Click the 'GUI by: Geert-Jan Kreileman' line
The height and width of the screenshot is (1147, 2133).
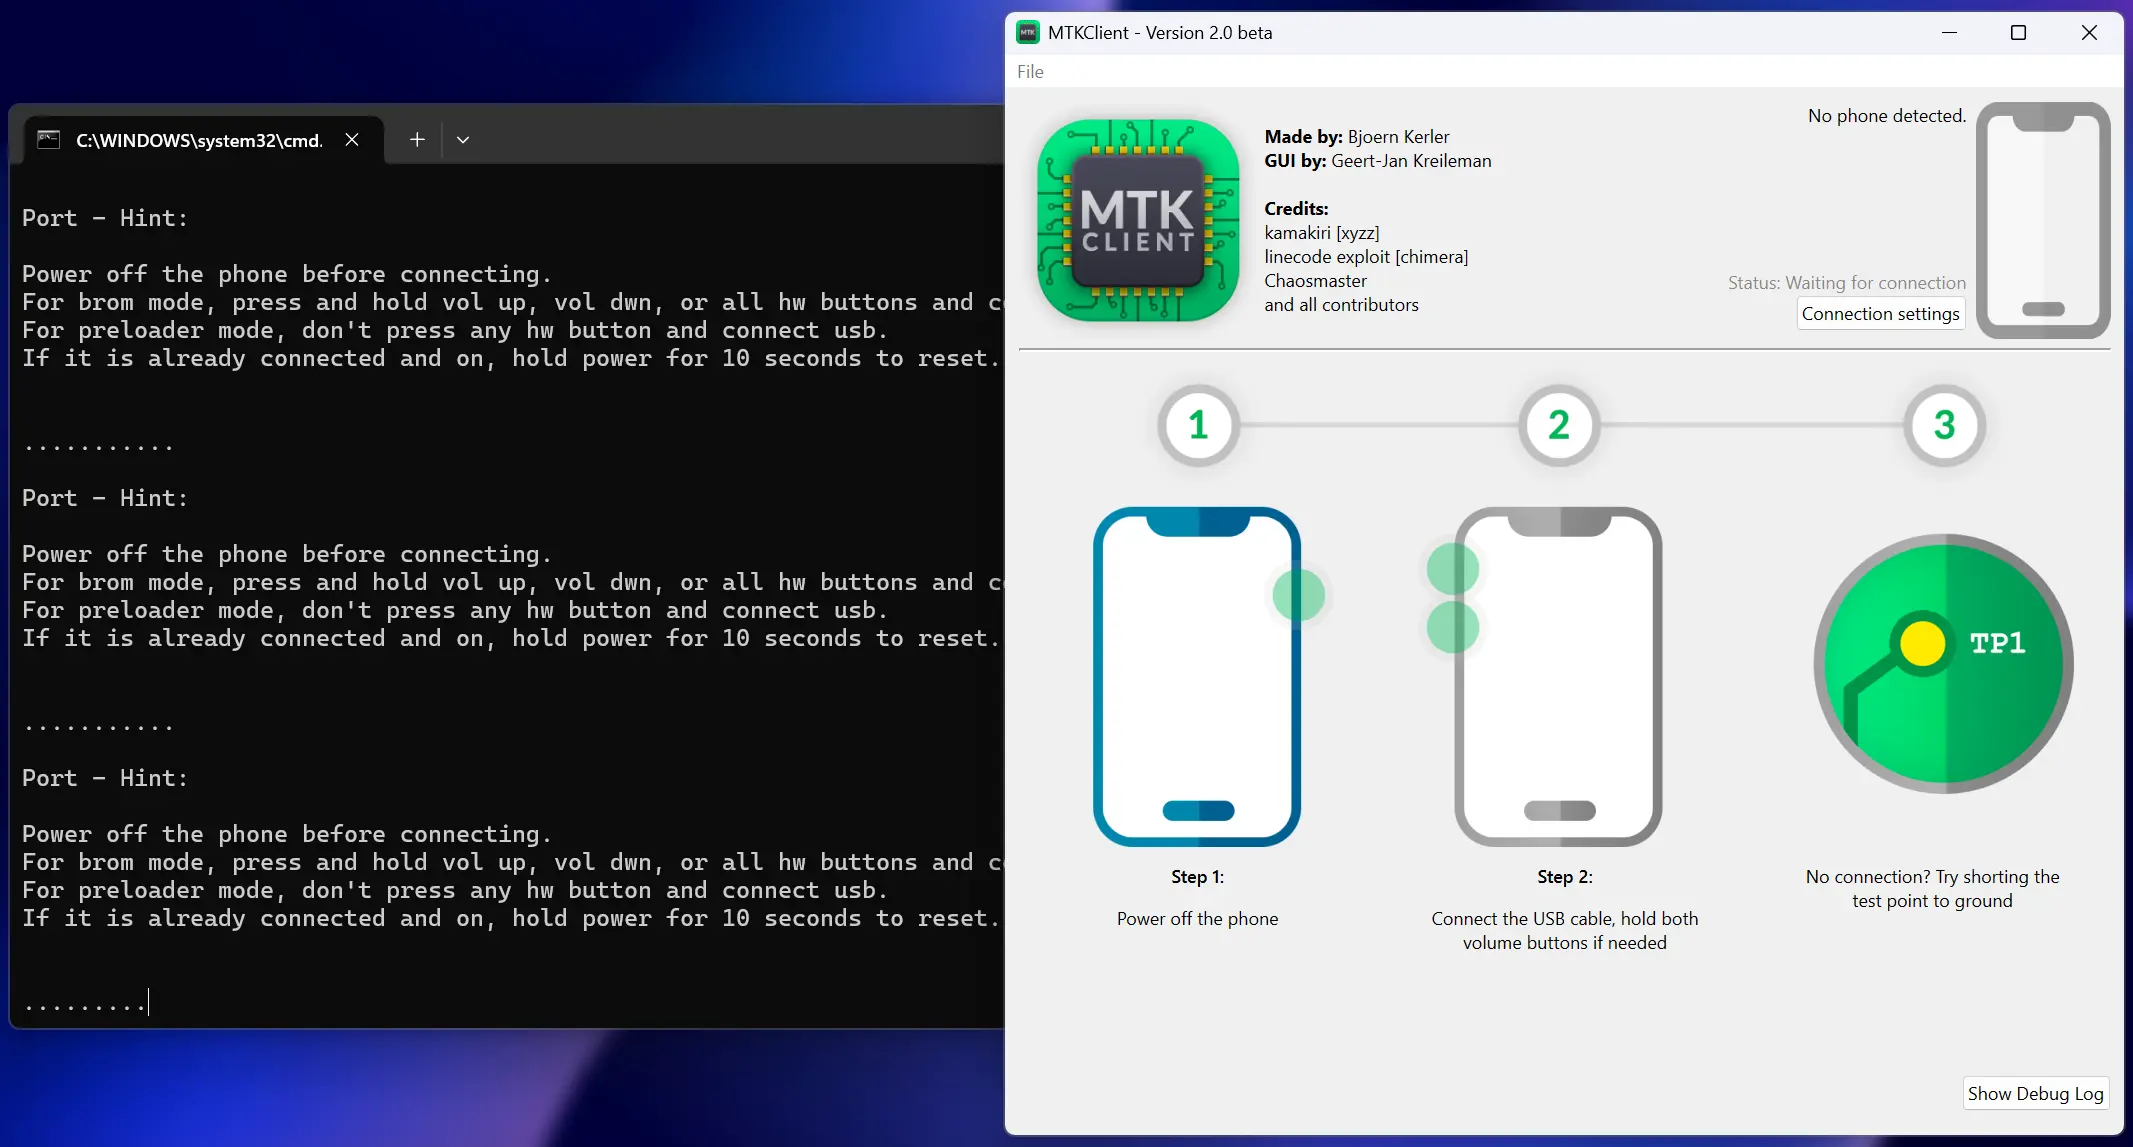[x=1378, y=161]
